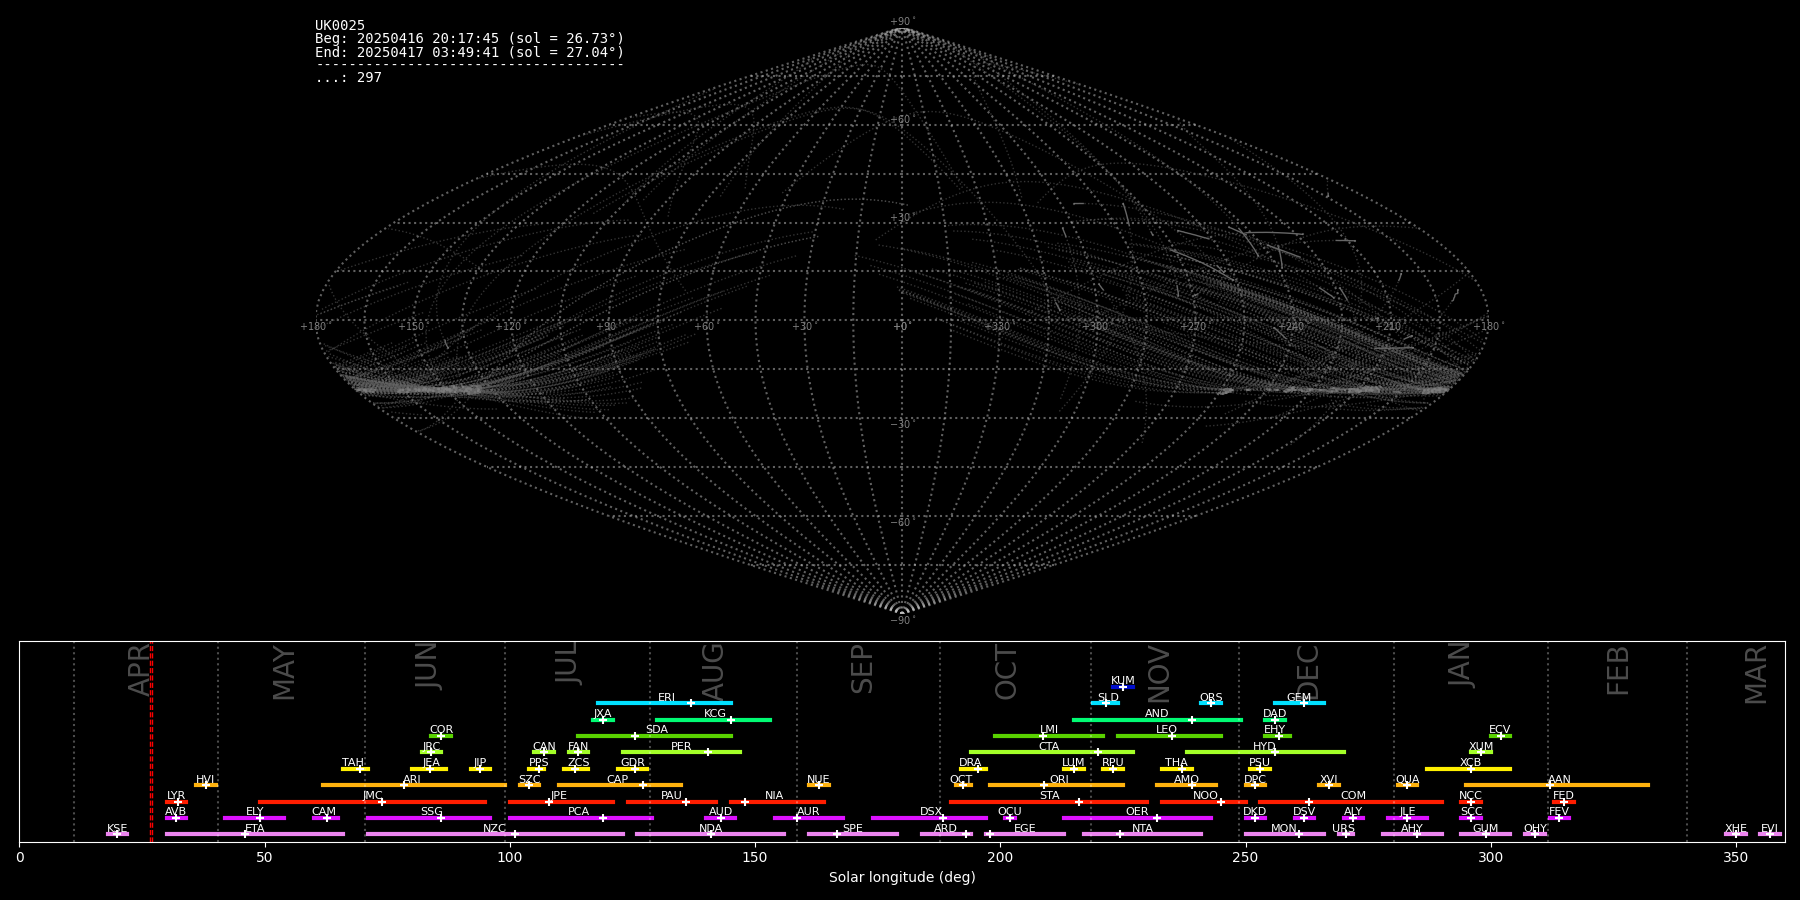Click the LEO shower label
The height and width of the screenshot is (900, 1800).
[1167, 730]
